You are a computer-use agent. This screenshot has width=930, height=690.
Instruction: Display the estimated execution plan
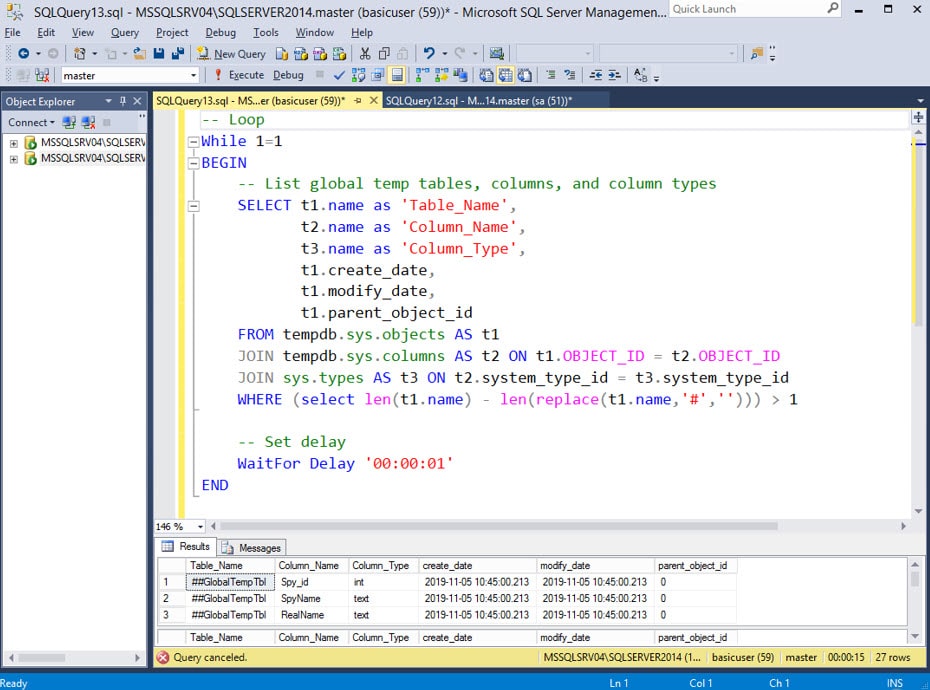(357, 75)
